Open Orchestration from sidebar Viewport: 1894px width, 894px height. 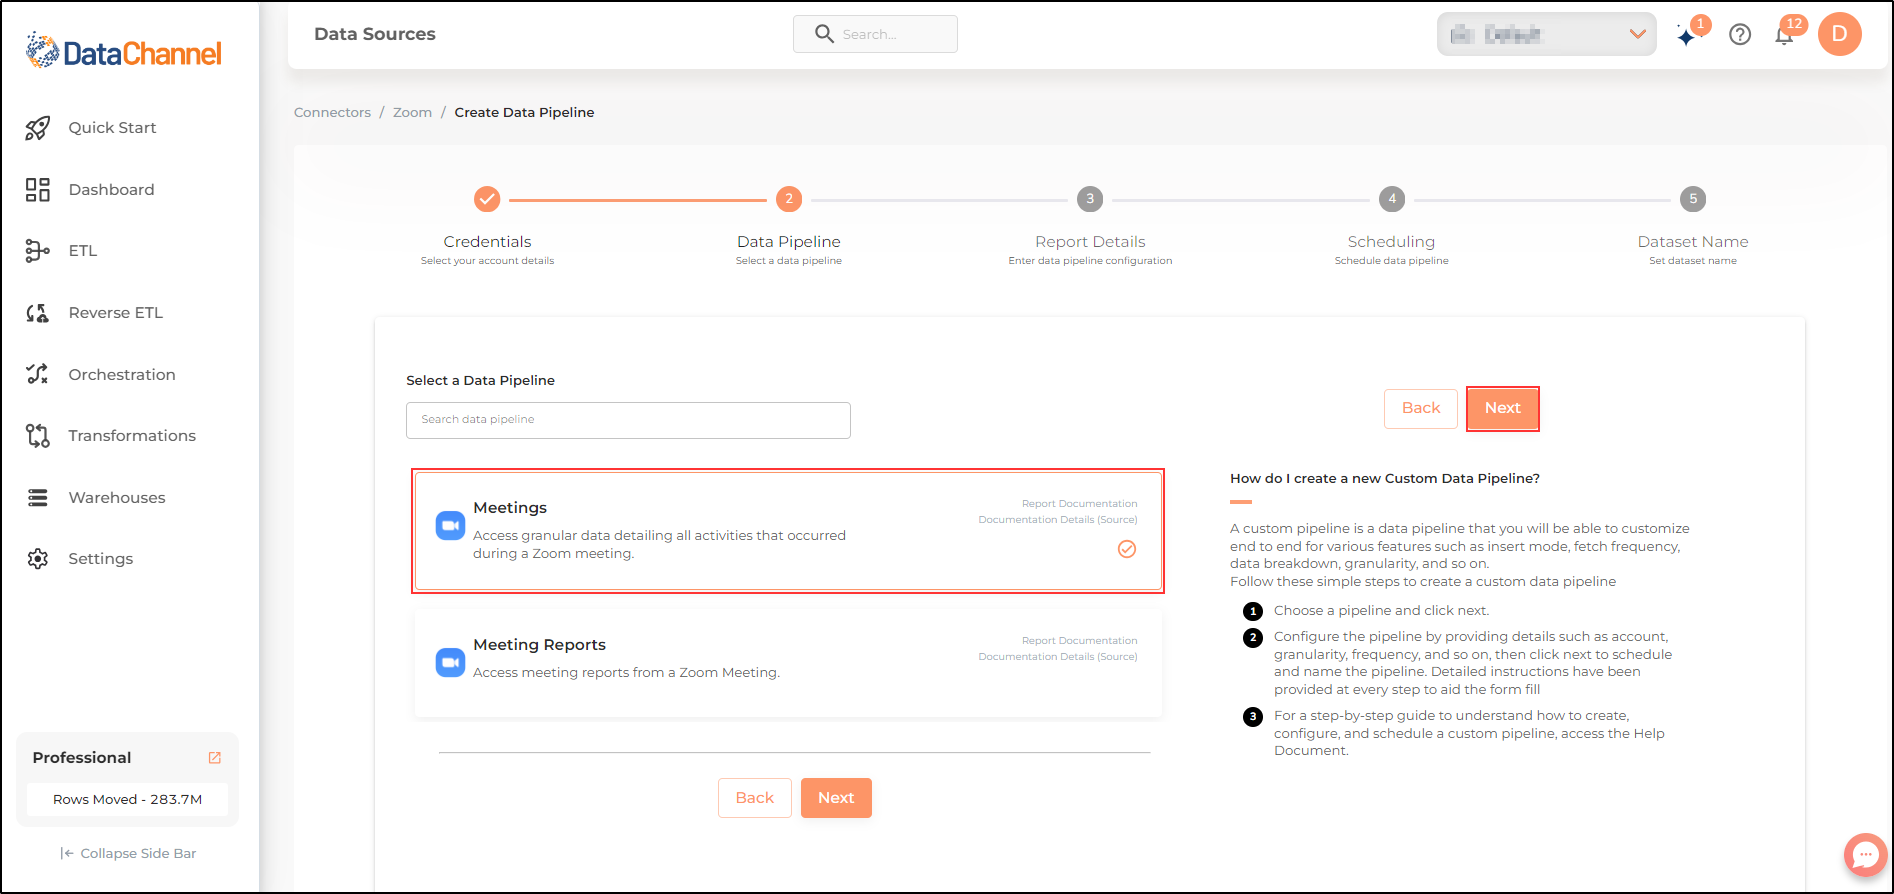pyautogui.click(x=121, y=374)
